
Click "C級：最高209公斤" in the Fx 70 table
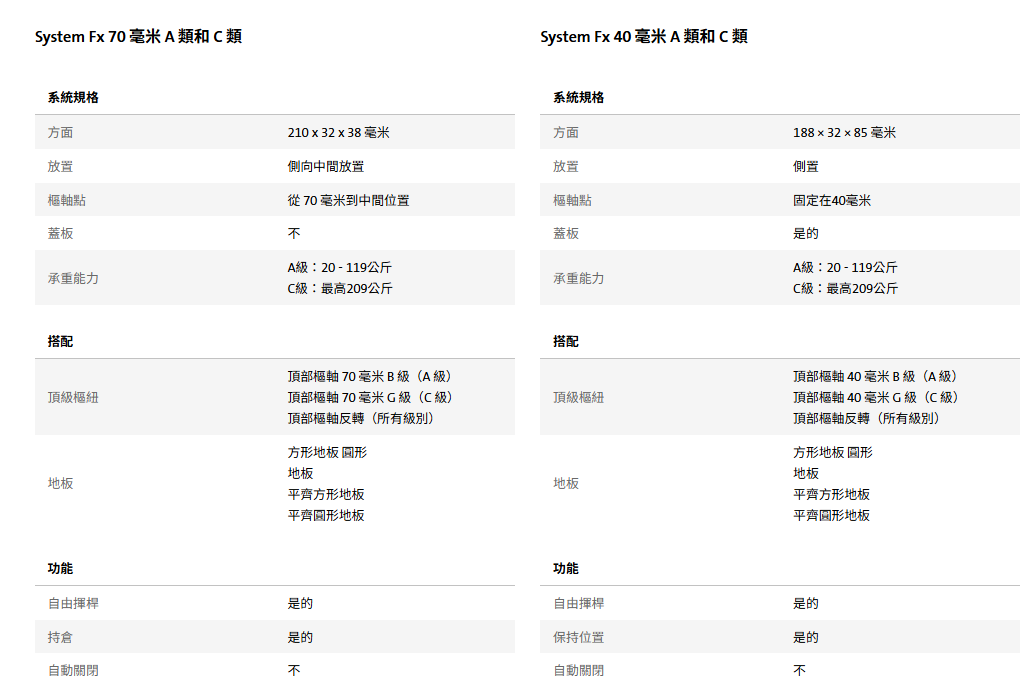point(340,289)
